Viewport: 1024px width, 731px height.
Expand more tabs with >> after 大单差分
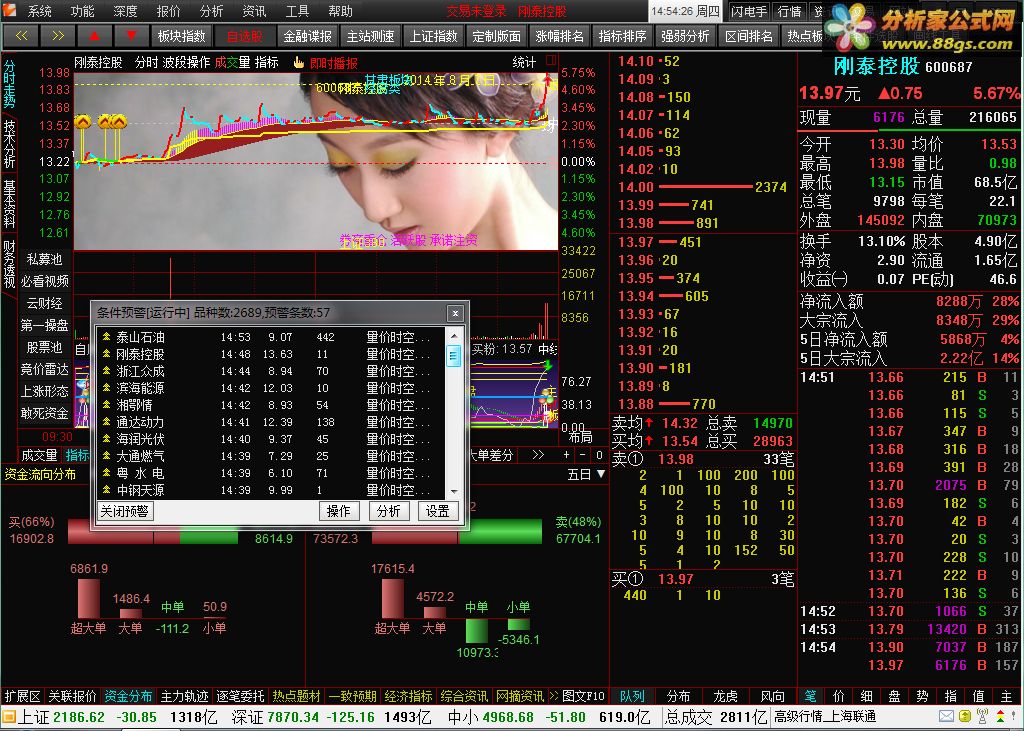click(x=537, y=455)
